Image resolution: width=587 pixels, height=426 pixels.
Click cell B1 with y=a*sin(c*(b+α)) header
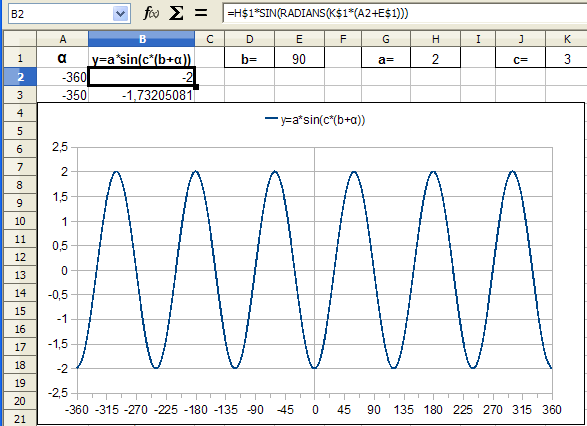pos(142,58)
